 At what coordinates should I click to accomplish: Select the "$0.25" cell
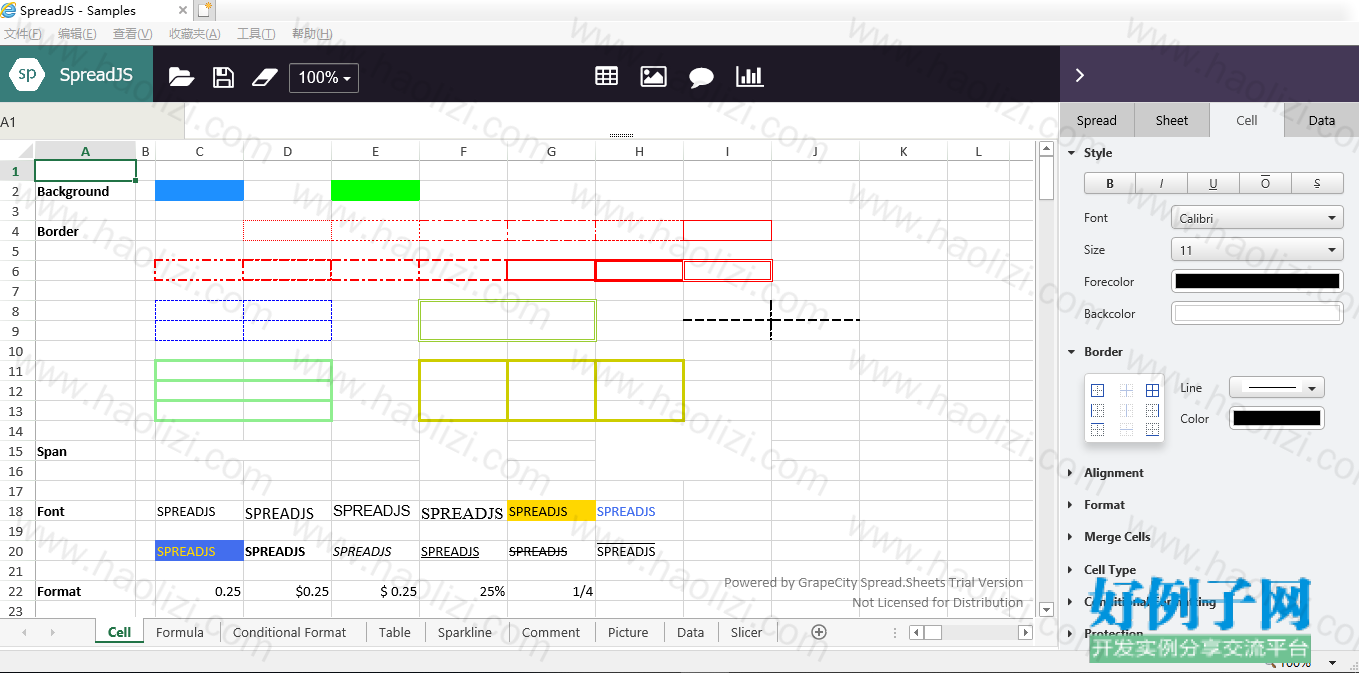(287, 591)
